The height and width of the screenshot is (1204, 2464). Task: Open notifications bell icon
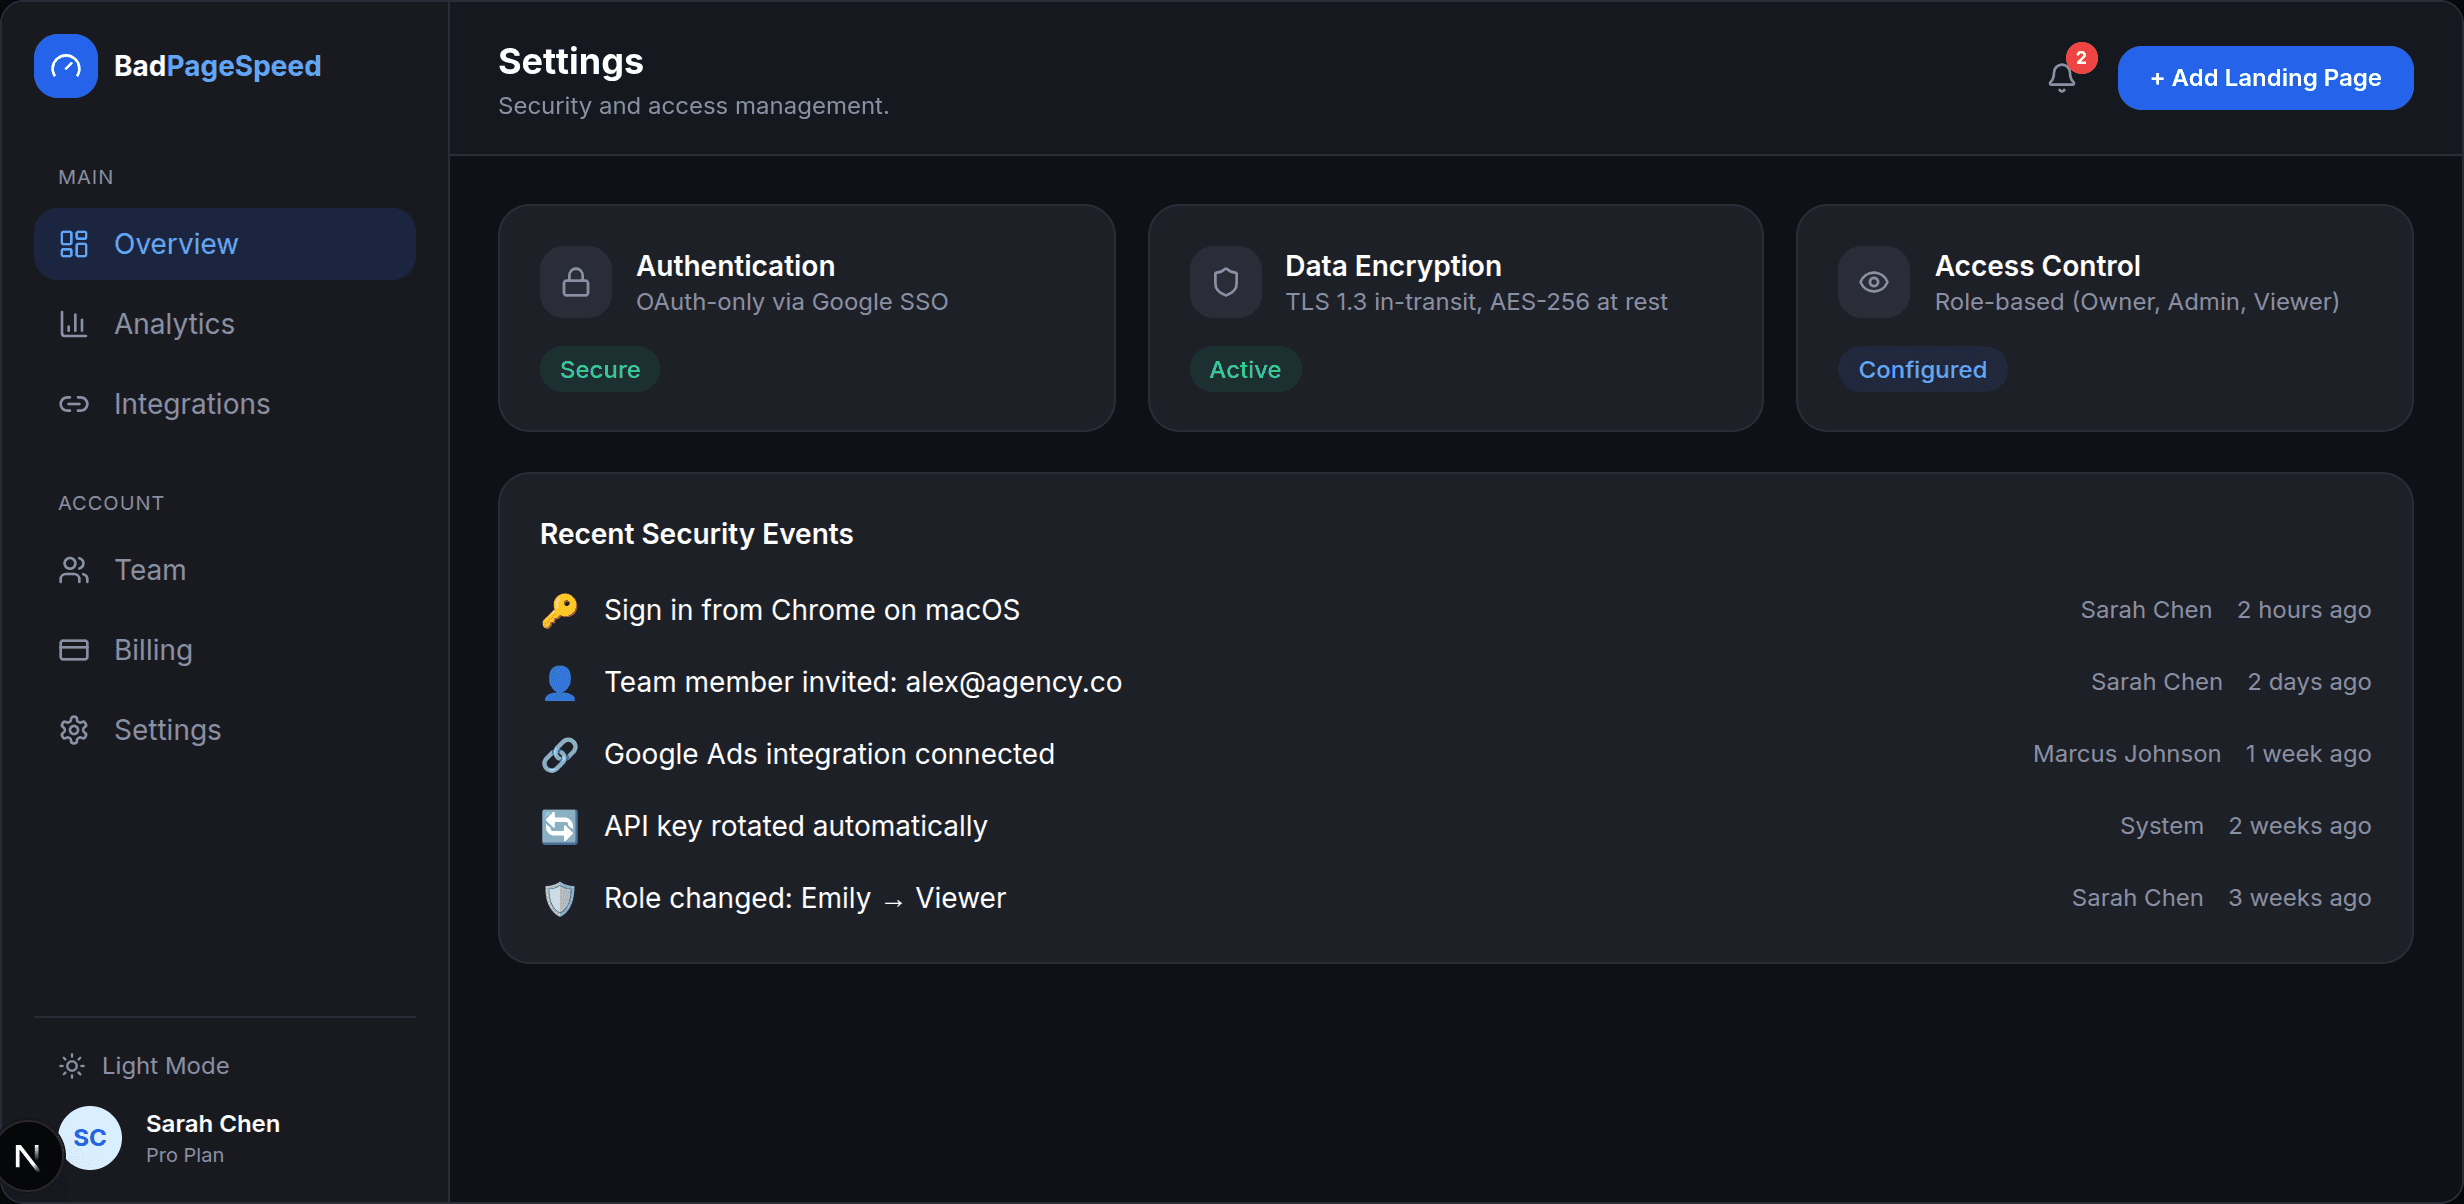[x=2061, y=78]
